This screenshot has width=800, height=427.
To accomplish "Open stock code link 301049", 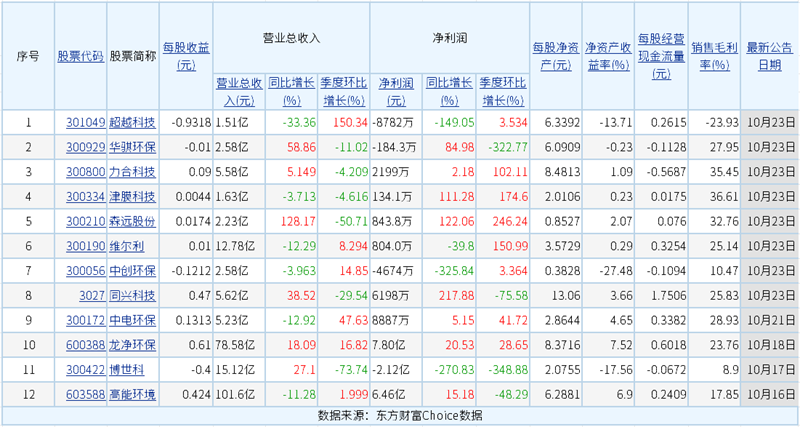I will click(x=85, y=122).
